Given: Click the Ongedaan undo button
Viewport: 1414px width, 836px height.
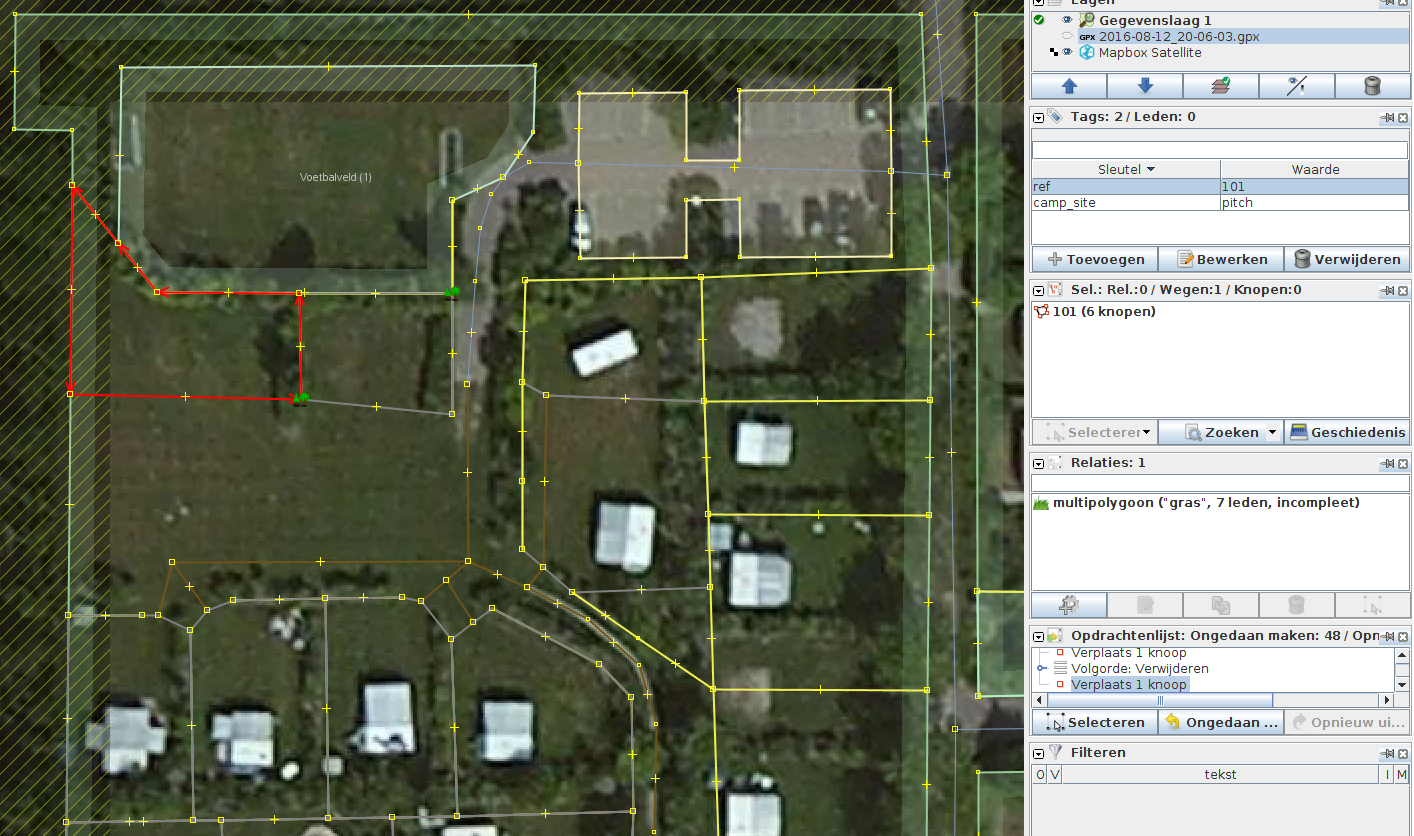Looking at the screenshot, I should [1220, 722].
